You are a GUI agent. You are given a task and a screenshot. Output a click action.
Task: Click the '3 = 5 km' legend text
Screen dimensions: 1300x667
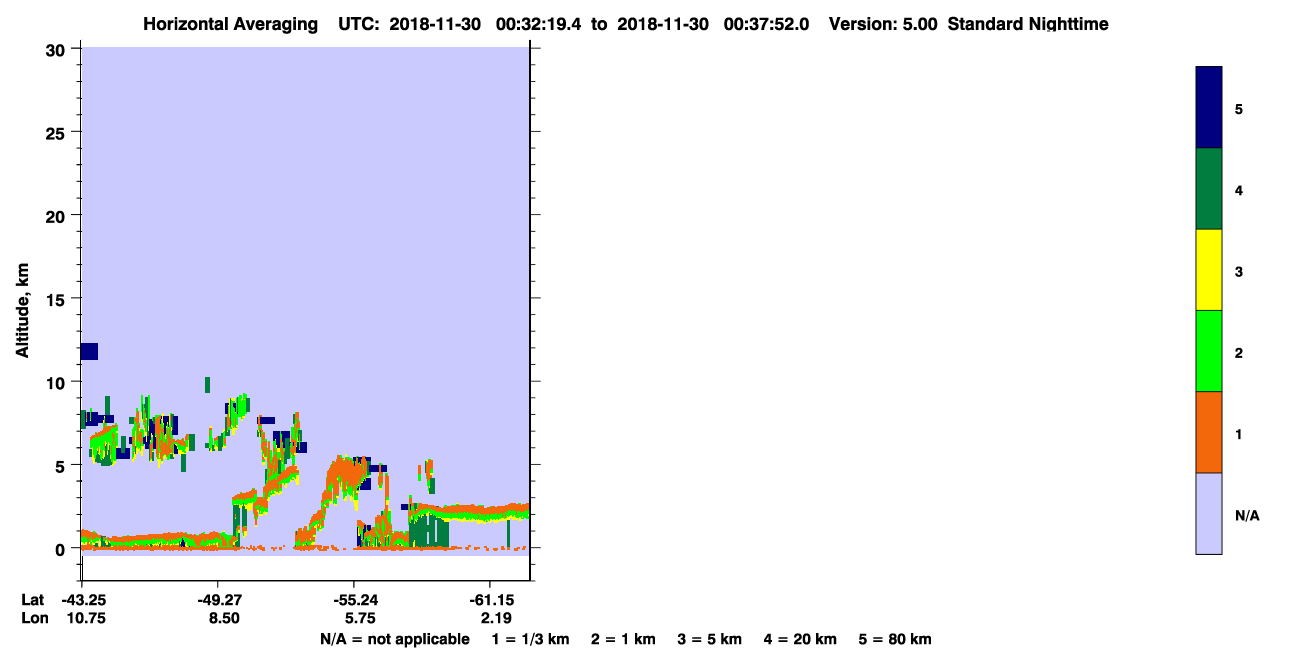[x=710, y=639]
